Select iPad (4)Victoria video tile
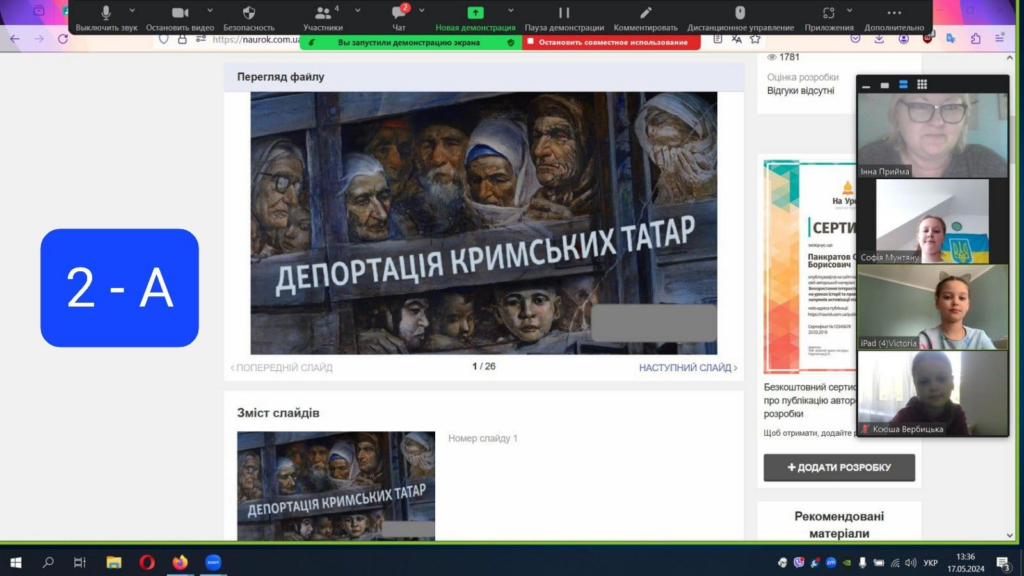This screenshot has width=1024, height=576. (x=933, y=307)
